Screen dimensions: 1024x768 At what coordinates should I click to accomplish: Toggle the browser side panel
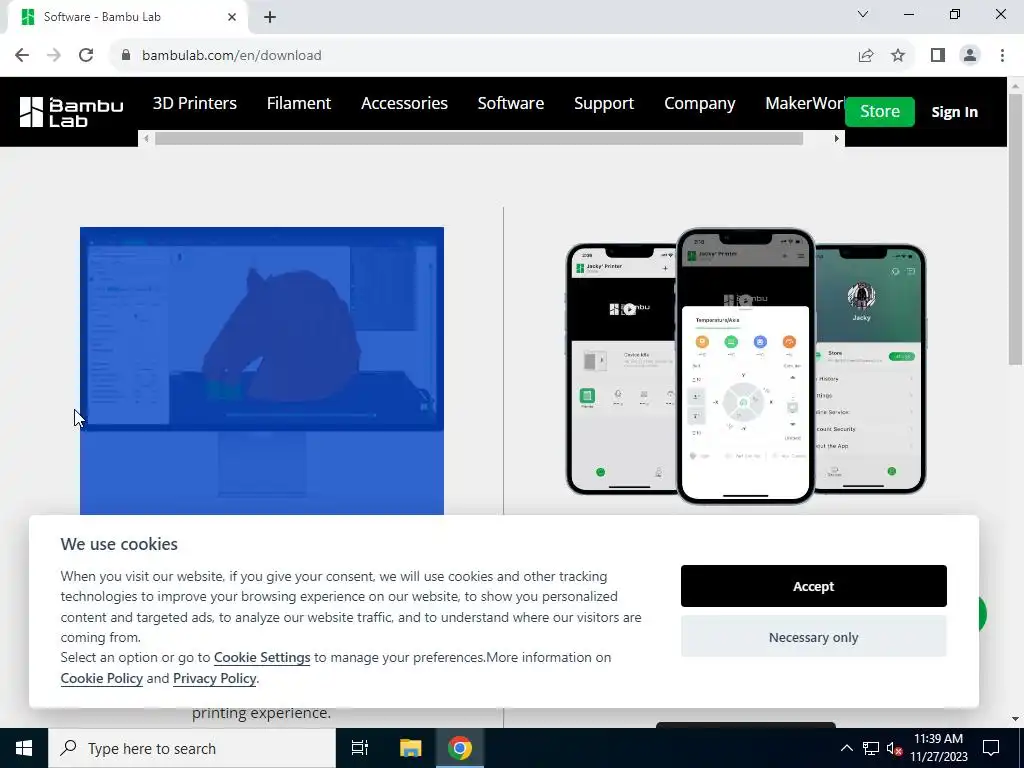point(938,56)
